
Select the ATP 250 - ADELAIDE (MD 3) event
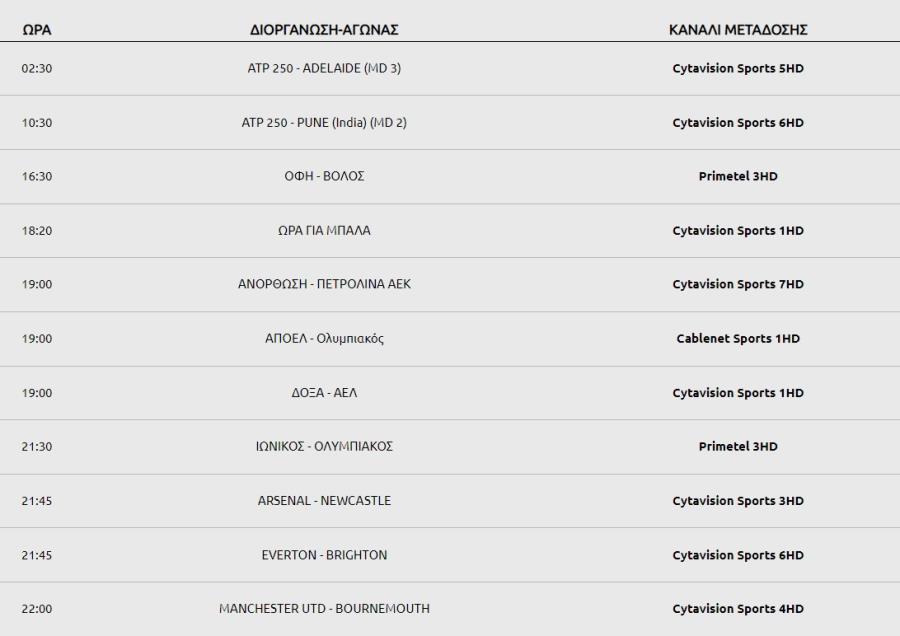324,68
